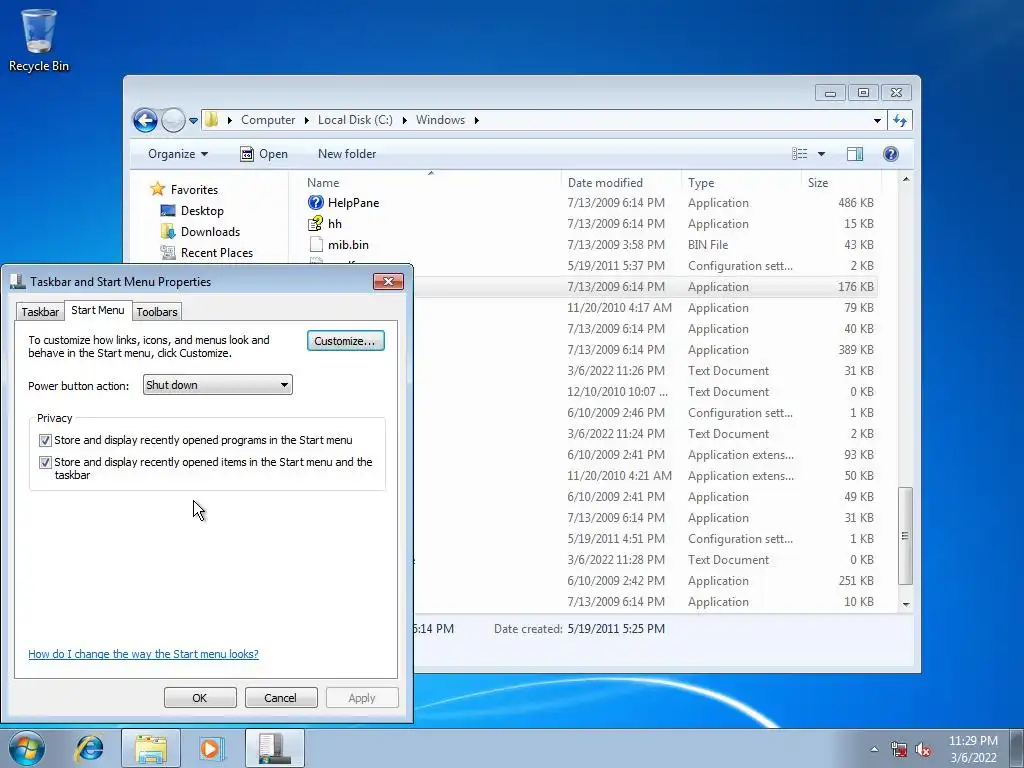Open recent locations dropdown next to forward arrow

[x=193, y=121]
